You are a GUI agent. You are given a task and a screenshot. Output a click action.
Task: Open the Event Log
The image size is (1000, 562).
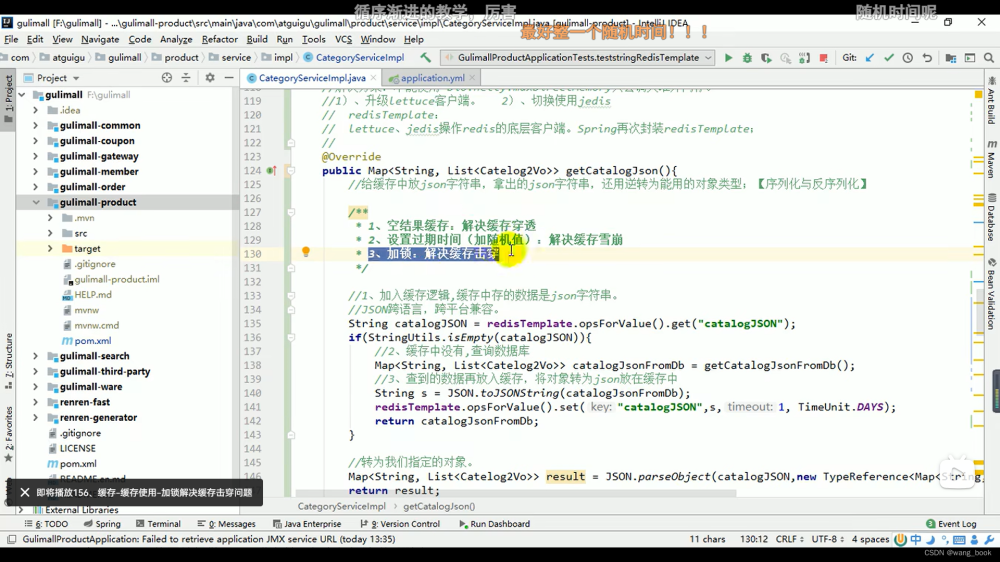[x=951, y=524]
